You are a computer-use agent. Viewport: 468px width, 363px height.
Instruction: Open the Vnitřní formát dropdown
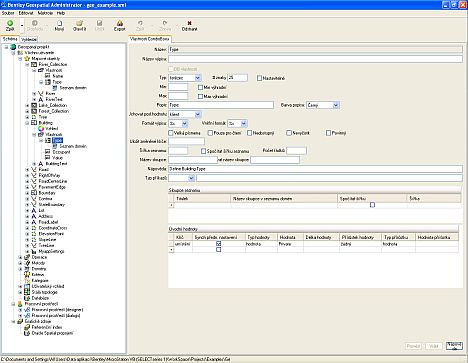point(244,124)
